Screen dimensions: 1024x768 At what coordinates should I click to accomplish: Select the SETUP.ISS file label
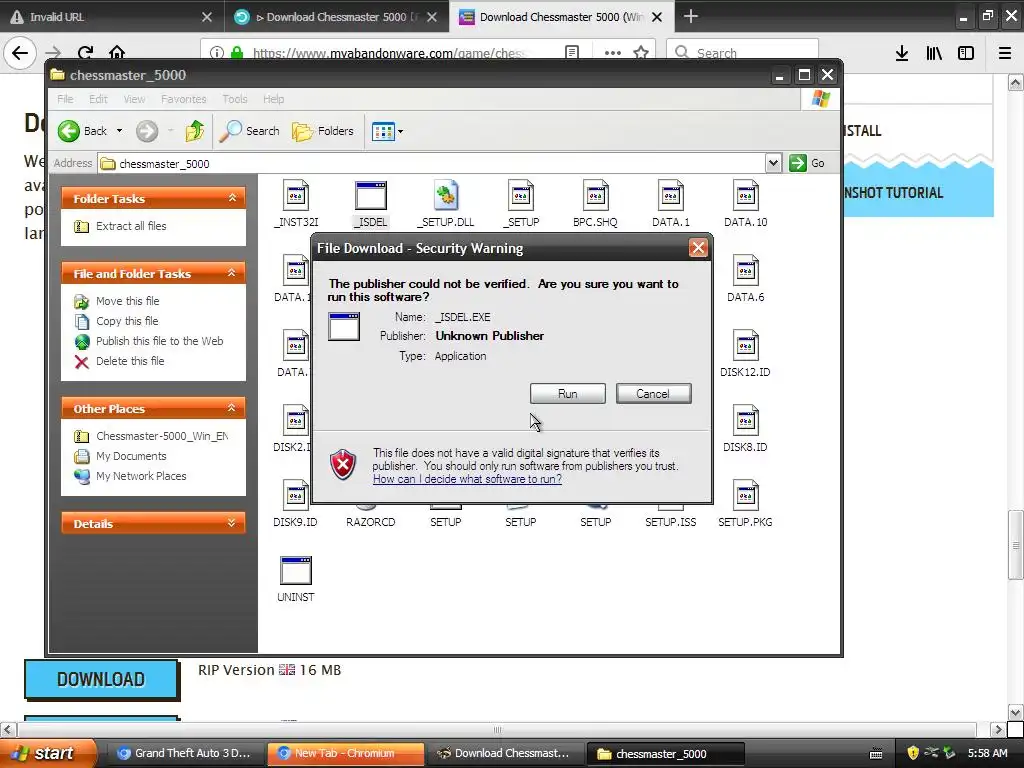tap(671, 522)
